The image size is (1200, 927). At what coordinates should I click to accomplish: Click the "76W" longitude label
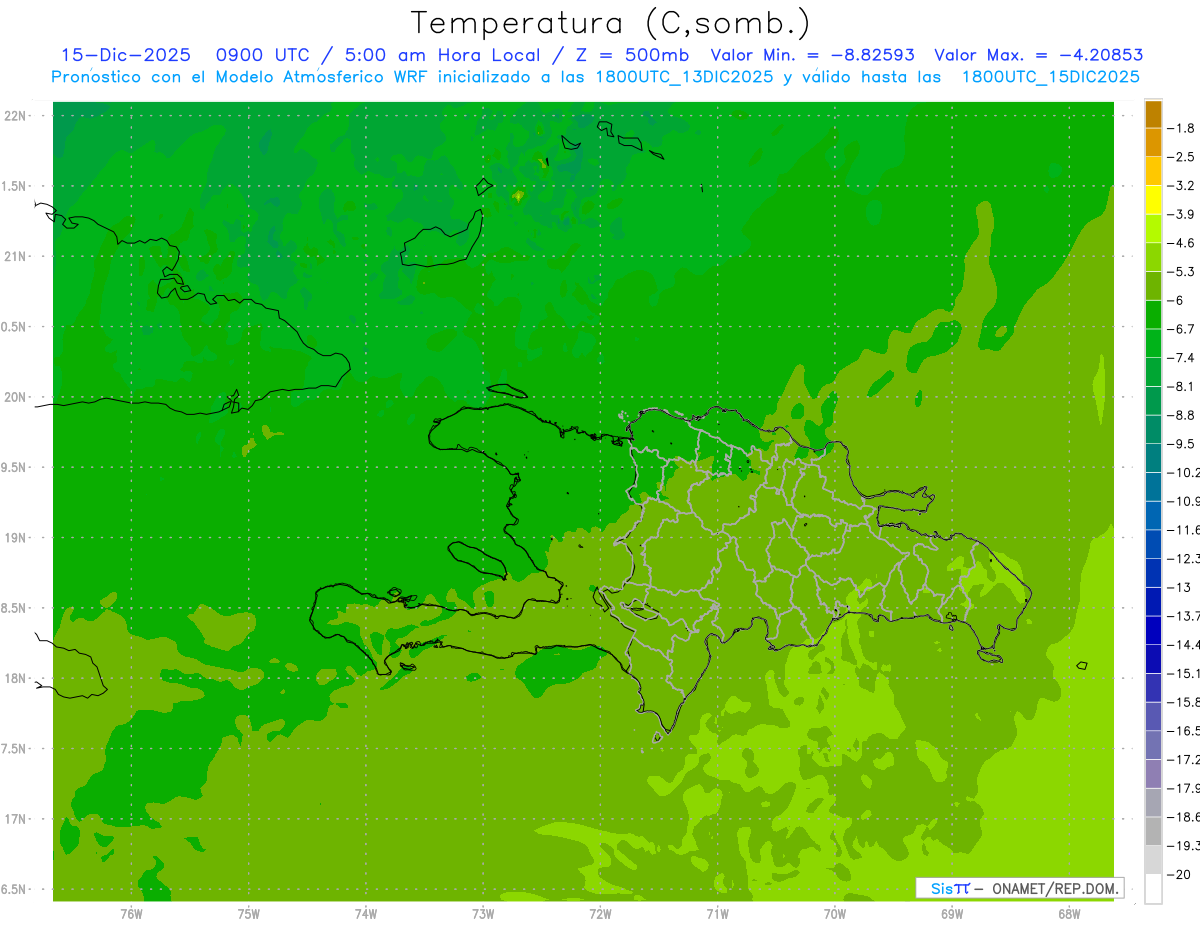[x=131, y=914]
